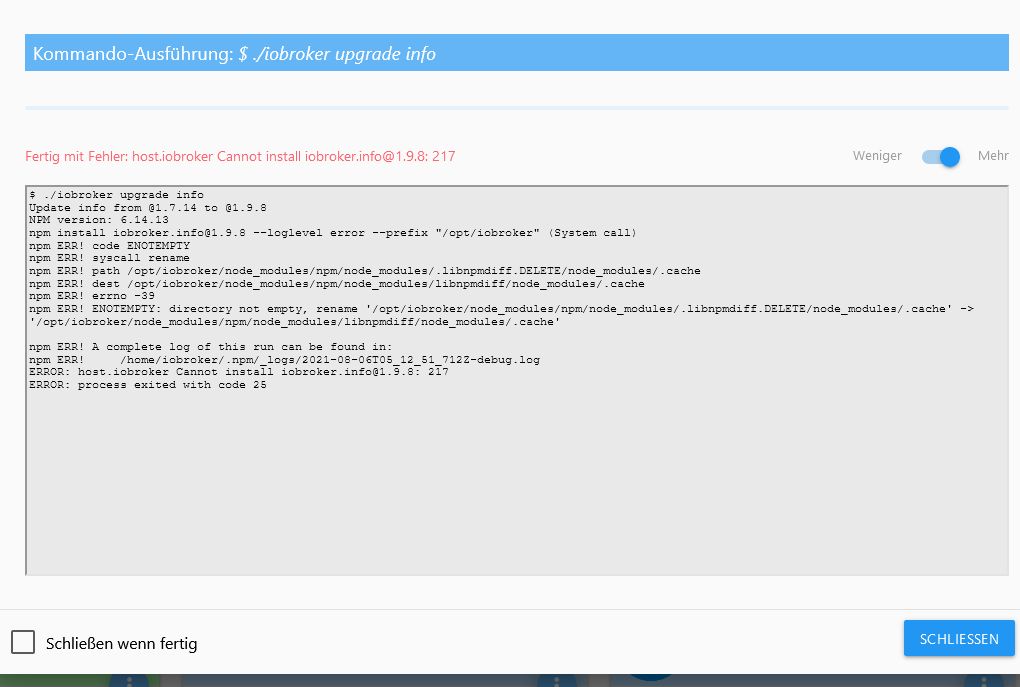Click the 'npm ERR! path' log line
This screenshot has width=1020, height=687.
pos(364,271)
